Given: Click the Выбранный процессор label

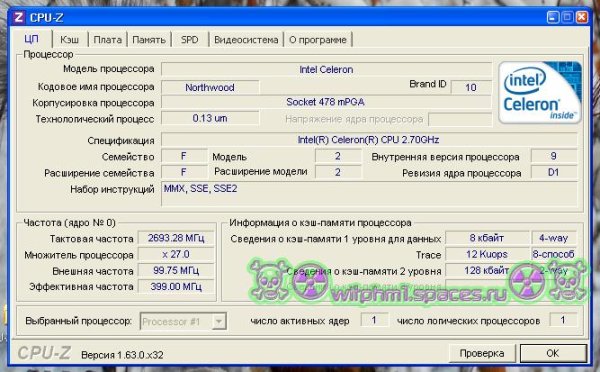Looking at the screenshot, I should click(x=78, y=321).
